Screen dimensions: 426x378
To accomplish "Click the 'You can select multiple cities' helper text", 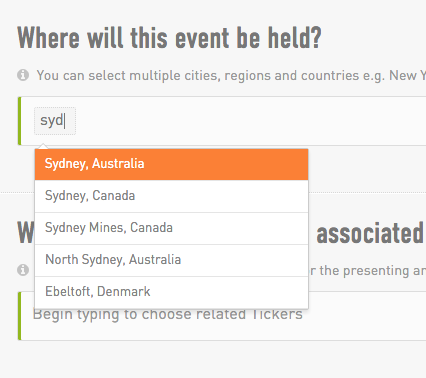I will pos(231,76).
